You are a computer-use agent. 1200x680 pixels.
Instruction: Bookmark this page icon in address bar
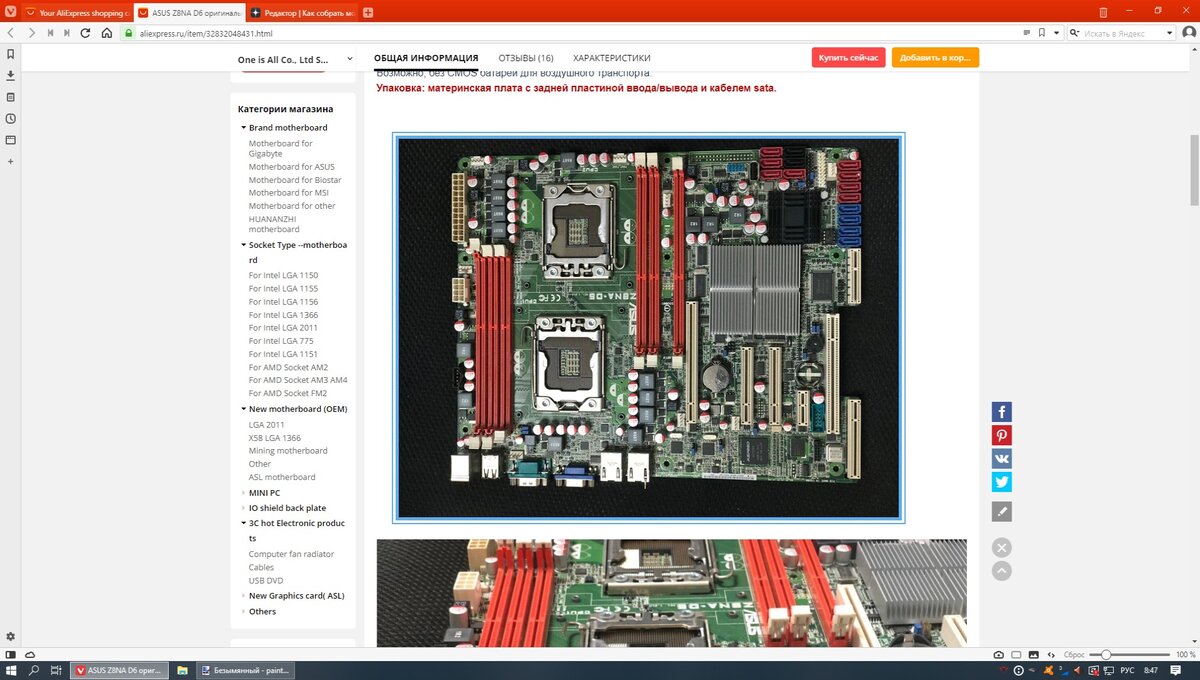pos(1042,33)
